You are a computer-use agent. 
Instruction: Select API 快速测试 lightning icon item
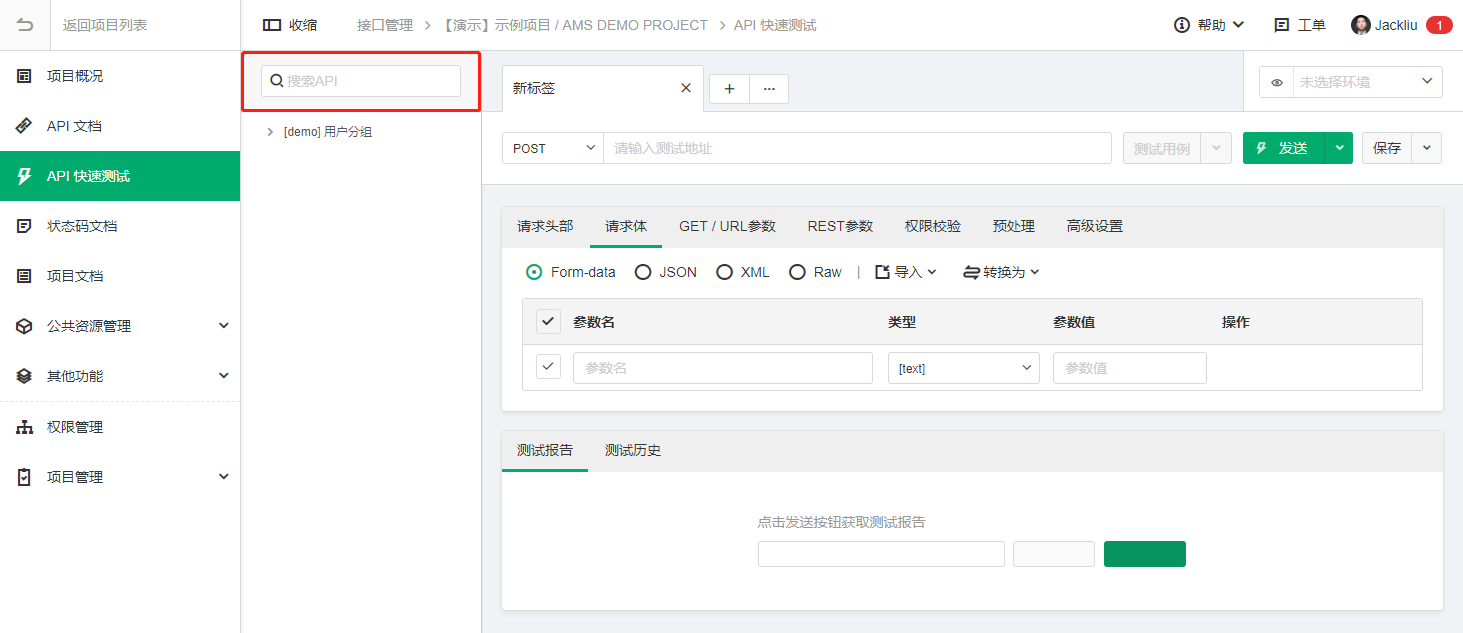point(120,176)
